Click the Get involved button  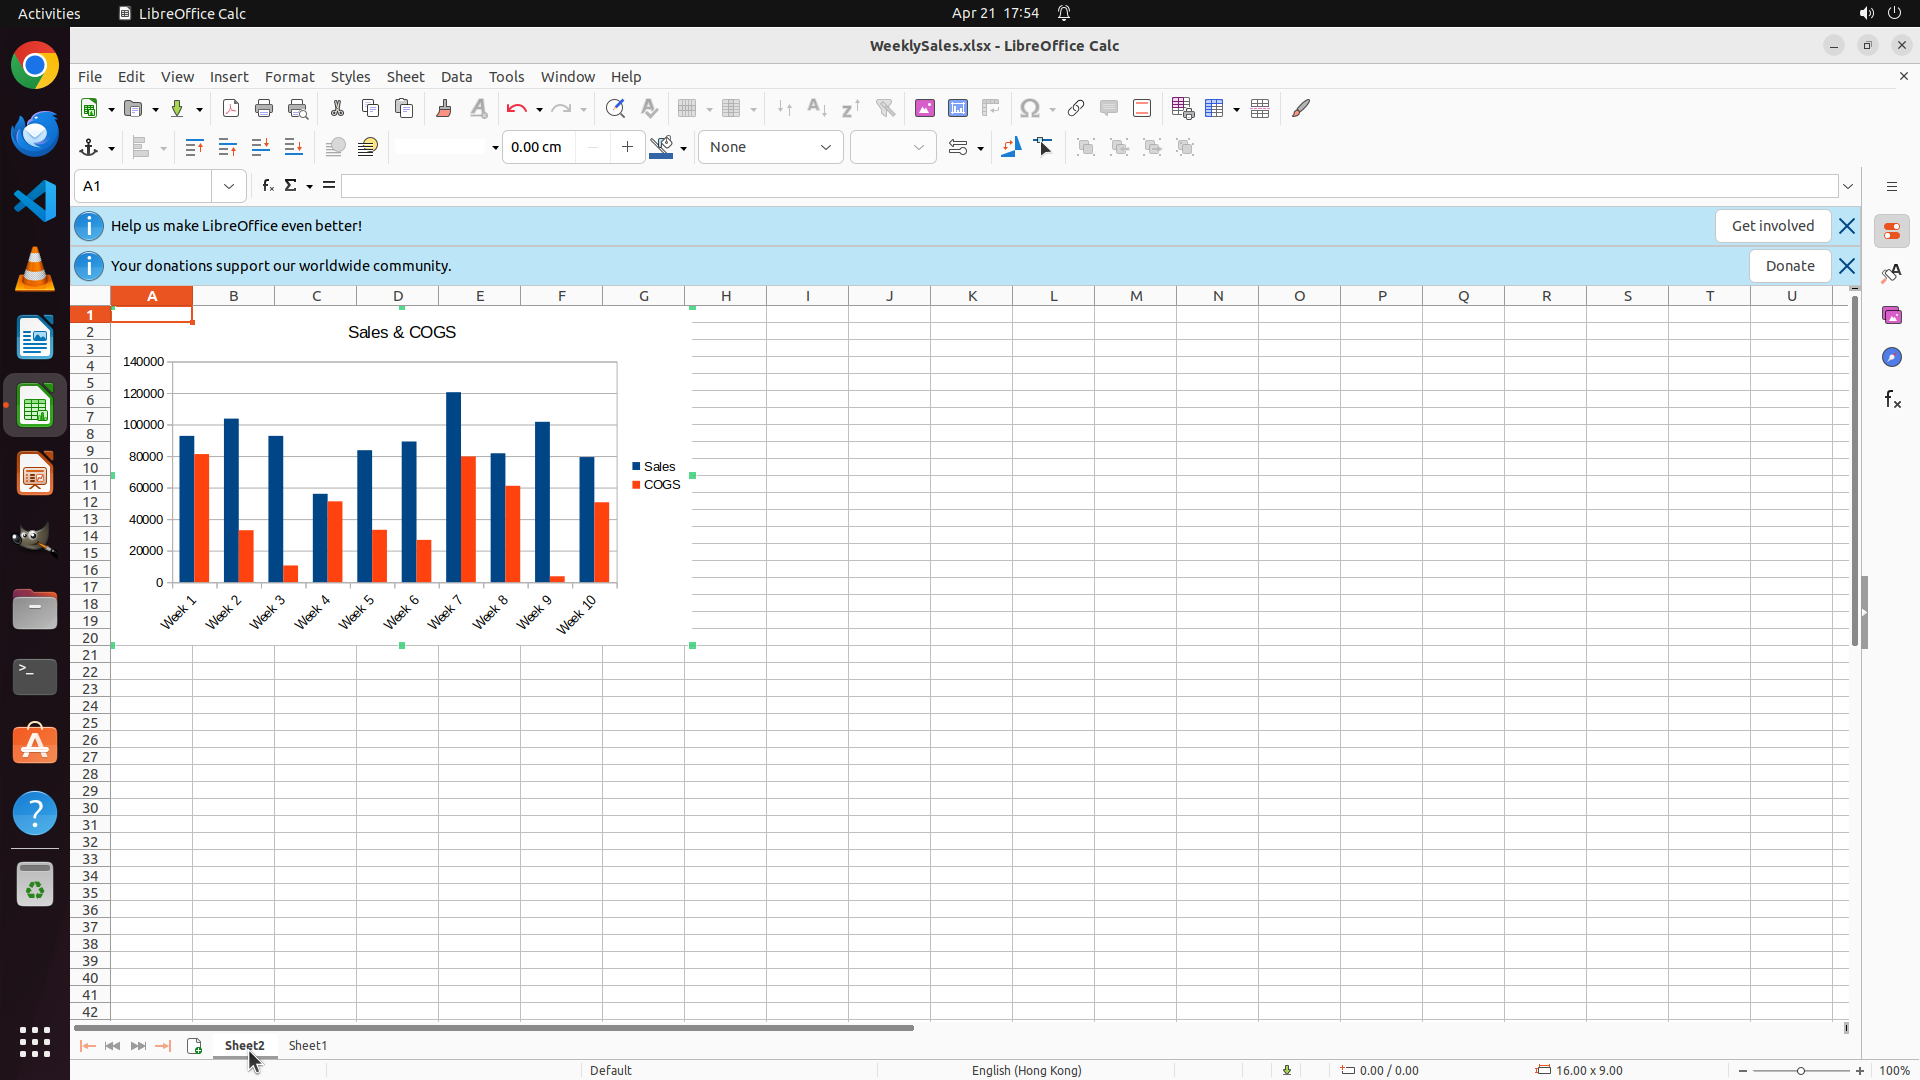pos(1772,226)
